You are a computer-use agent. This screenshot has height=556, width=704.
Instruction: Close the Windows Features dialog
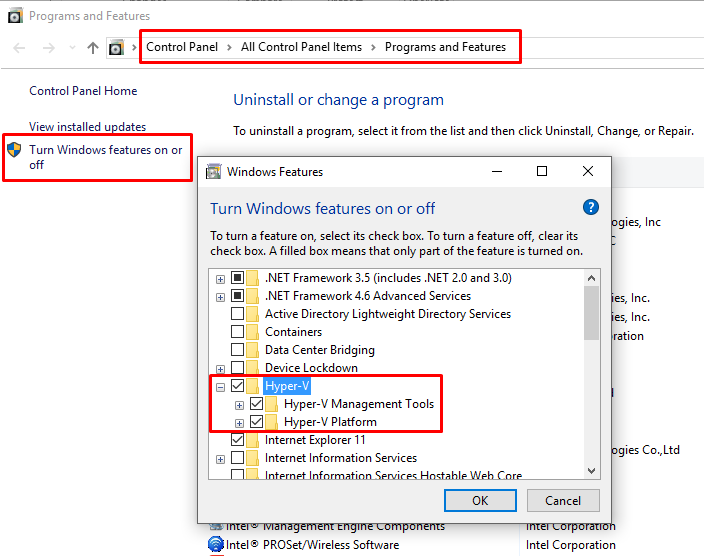(x=588, y=171)
